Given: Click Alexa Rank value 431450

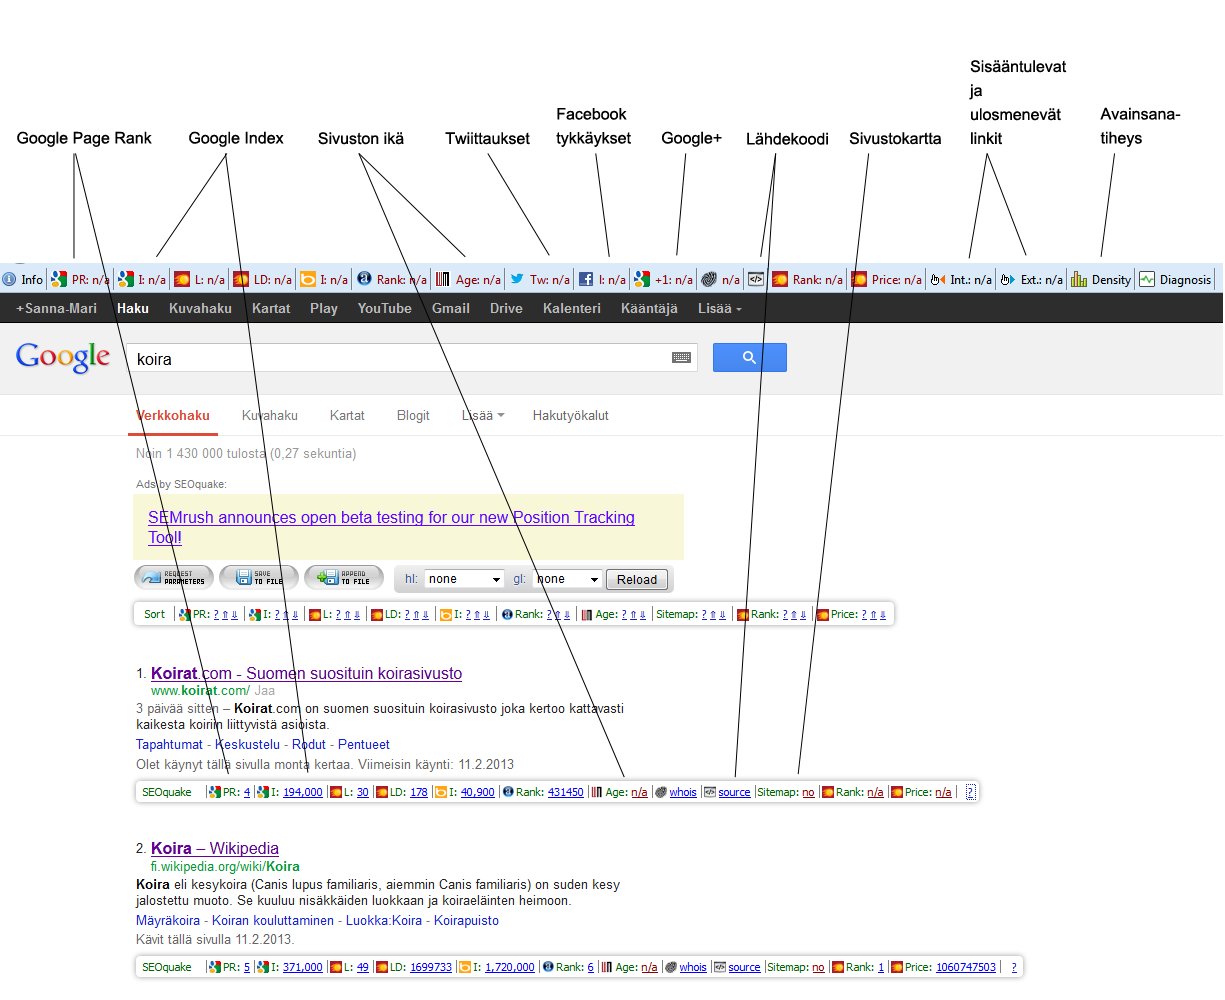Looking at the screenshot, I should pos(566,792).
